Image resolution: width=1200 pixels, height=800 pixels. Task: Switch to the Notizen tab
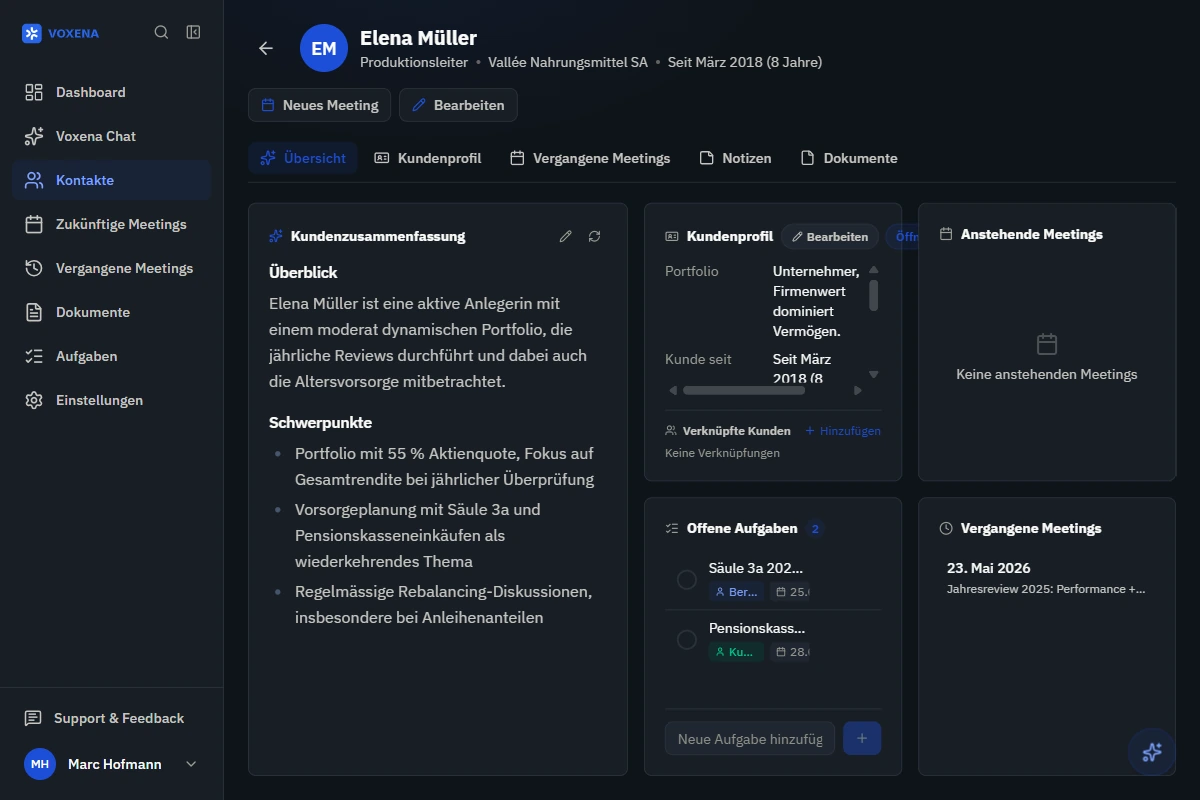[735, 158]
